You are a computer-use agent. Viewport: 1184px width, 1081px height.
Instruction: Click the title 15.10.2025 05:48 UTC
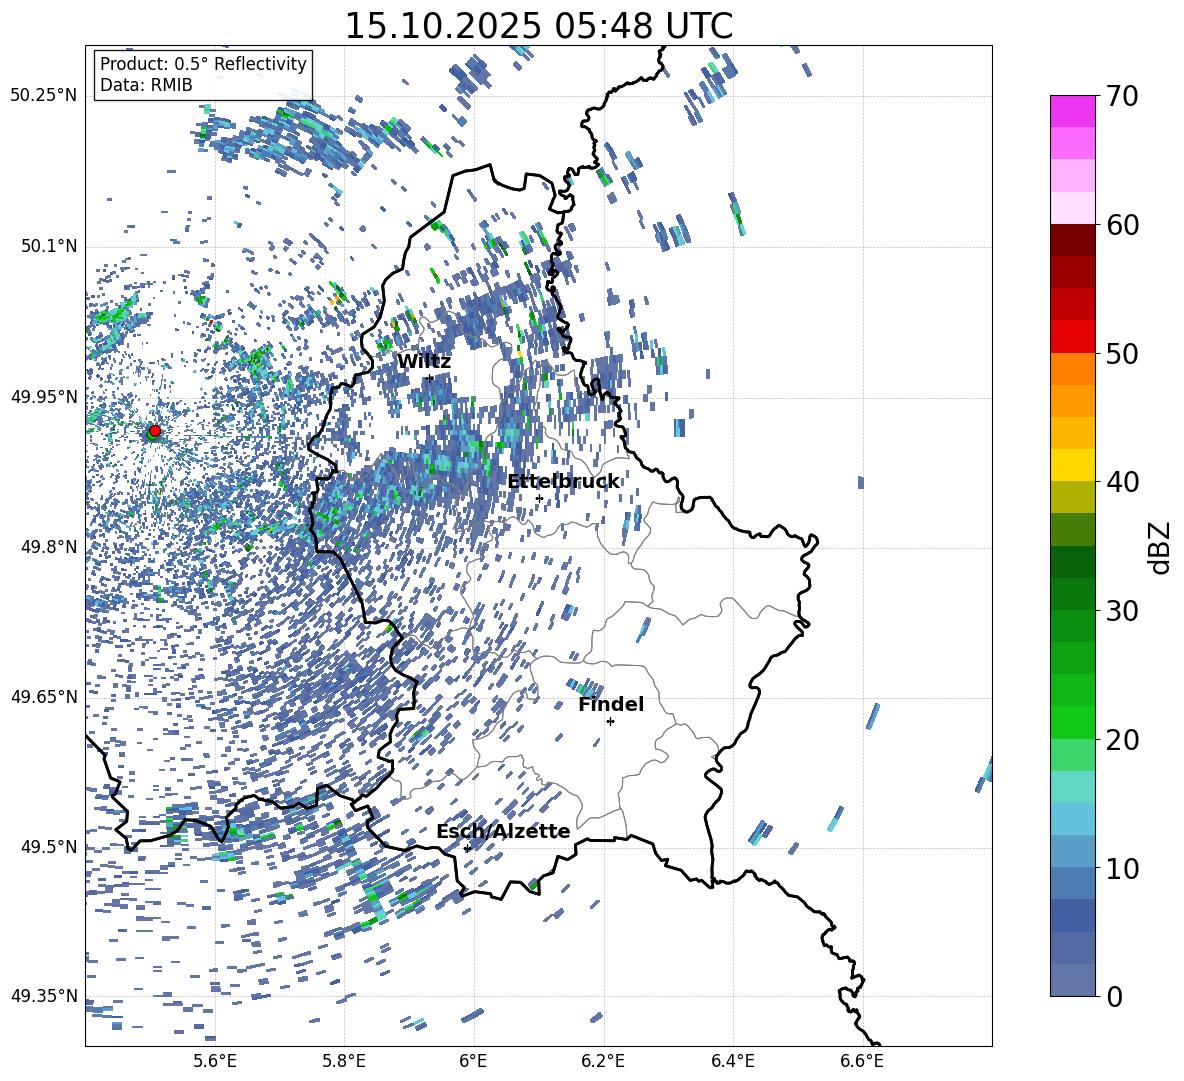[x=538, y=26]
